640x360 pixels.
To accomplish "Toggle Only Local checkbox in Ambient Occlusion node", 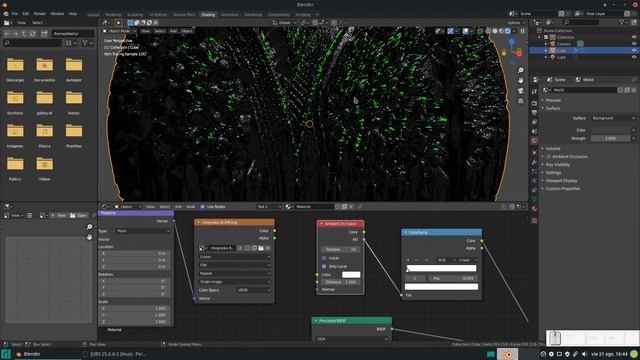I will (x=324, y=266).
